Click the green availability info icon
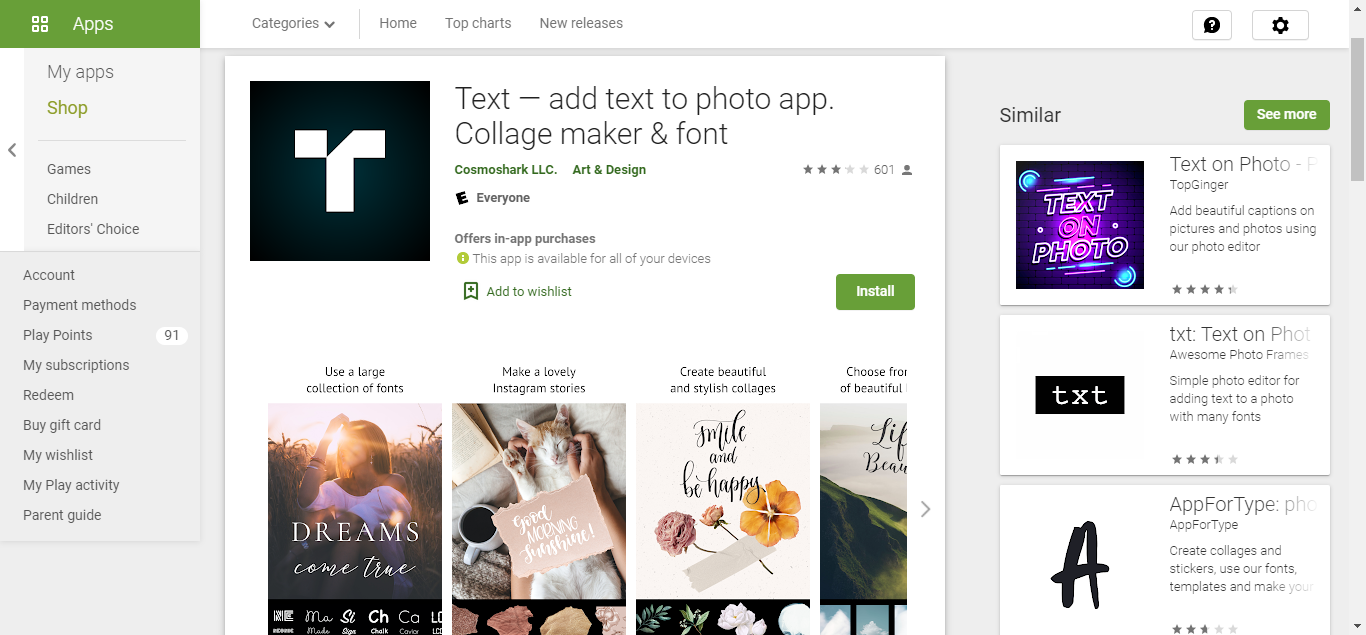1366x635 pixels. click(462, 258)
